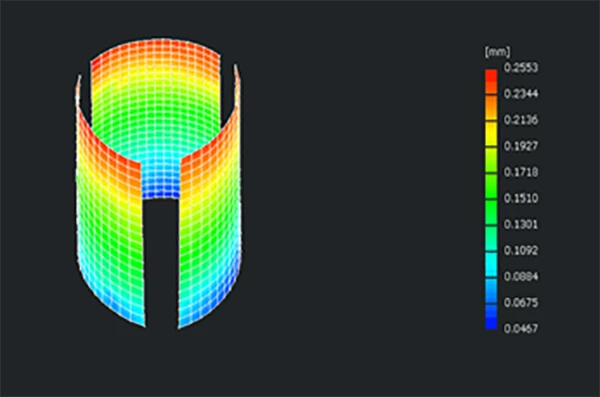Click the 0.0675 legend label
This screenshot has width=600, height=397.
[x=521, y=302]
